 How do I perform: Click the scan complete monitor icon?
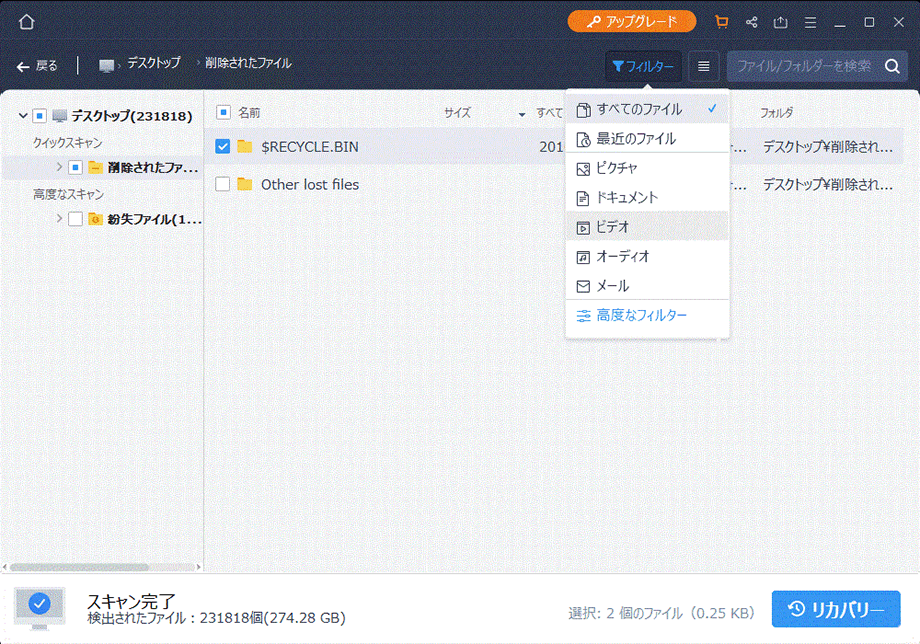click(39, 608)
